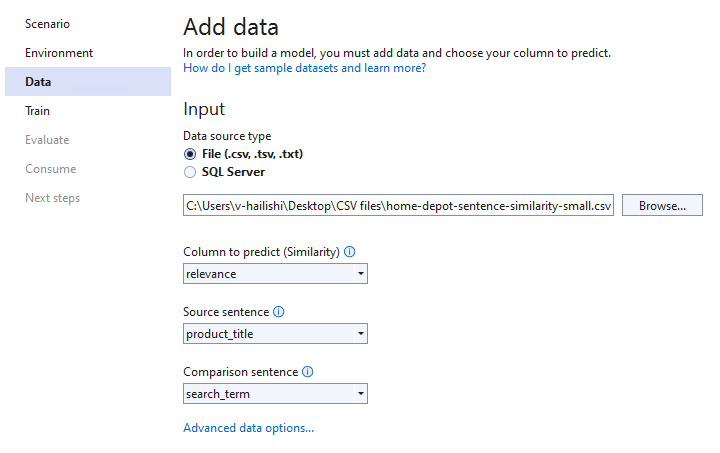Viewport: 720px width, 453px height.
Task: Open Advanced data options link
Action: coord(248,428)
